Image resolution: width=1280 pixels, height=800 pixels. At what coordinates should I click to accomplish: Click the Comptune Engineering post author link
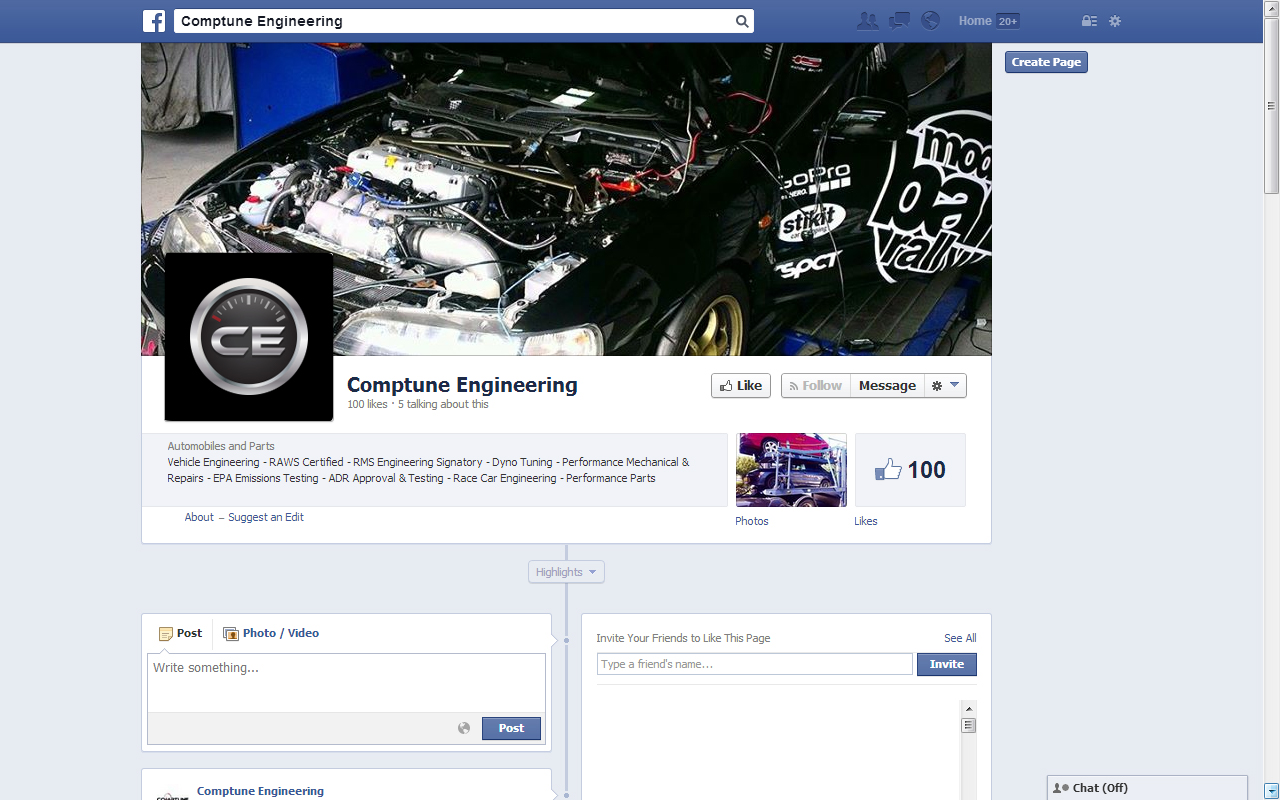[260, 791]
